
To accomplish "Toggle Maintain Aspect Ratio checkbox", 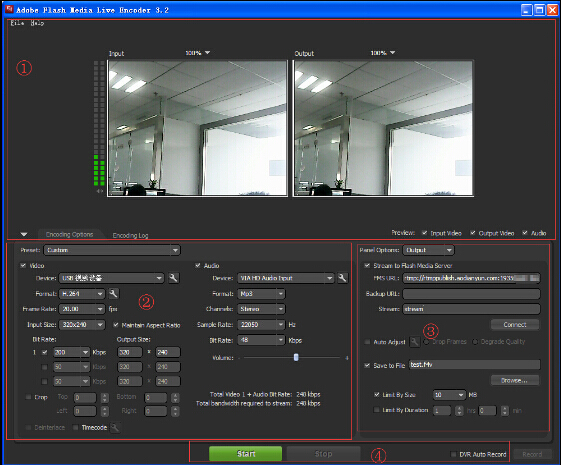I will (x=116, y=325).
